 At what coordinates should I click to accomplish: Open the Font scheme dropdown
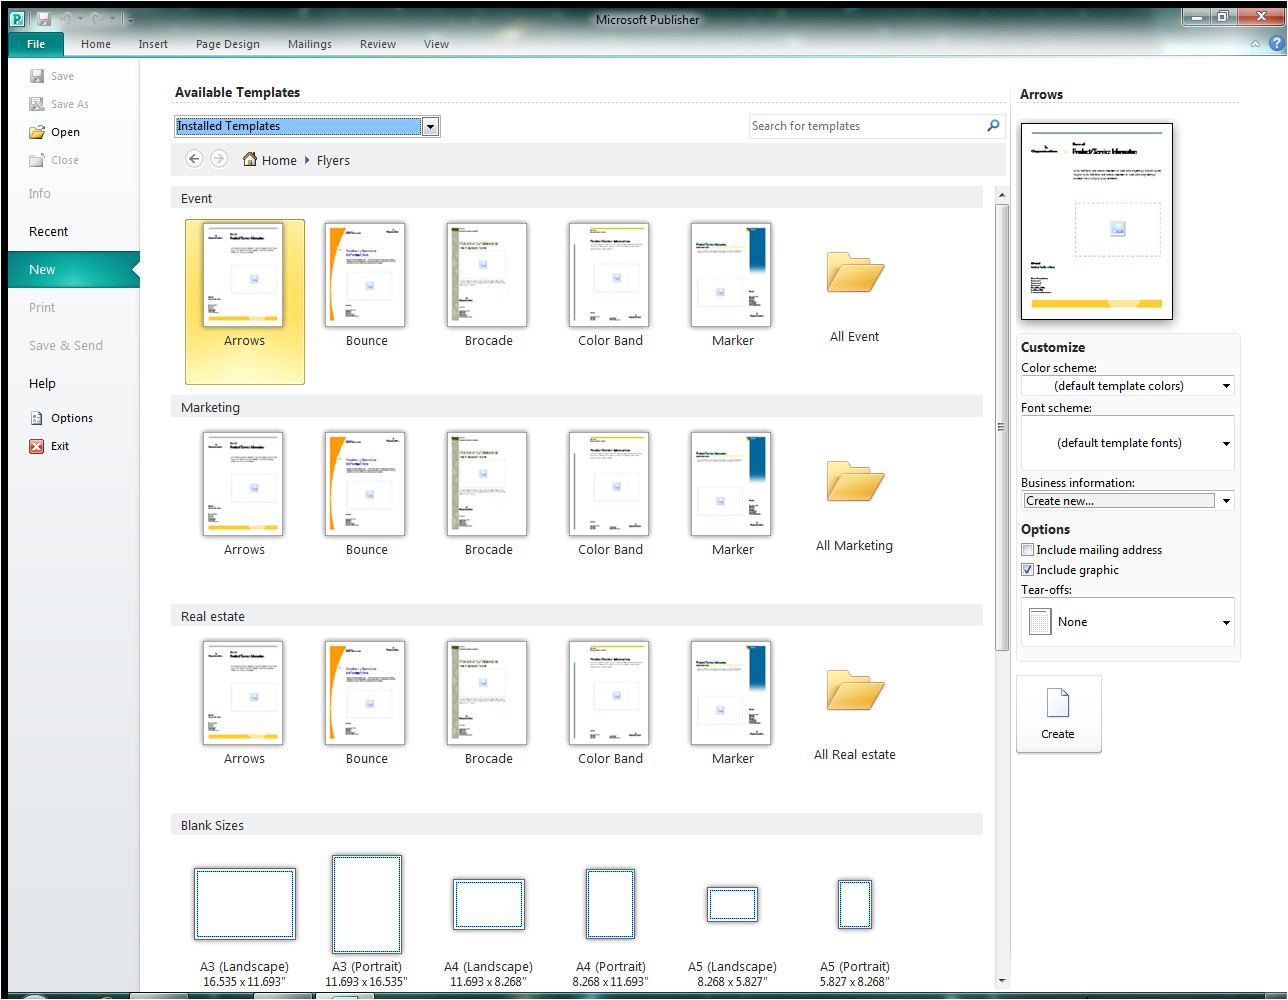point(1226,444)
